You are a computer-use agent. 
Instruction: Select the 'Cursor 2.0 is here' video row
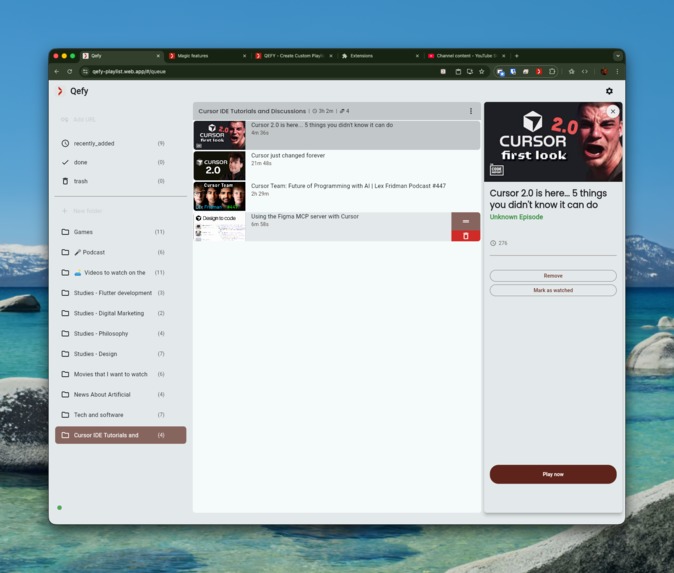click(337, 135)
